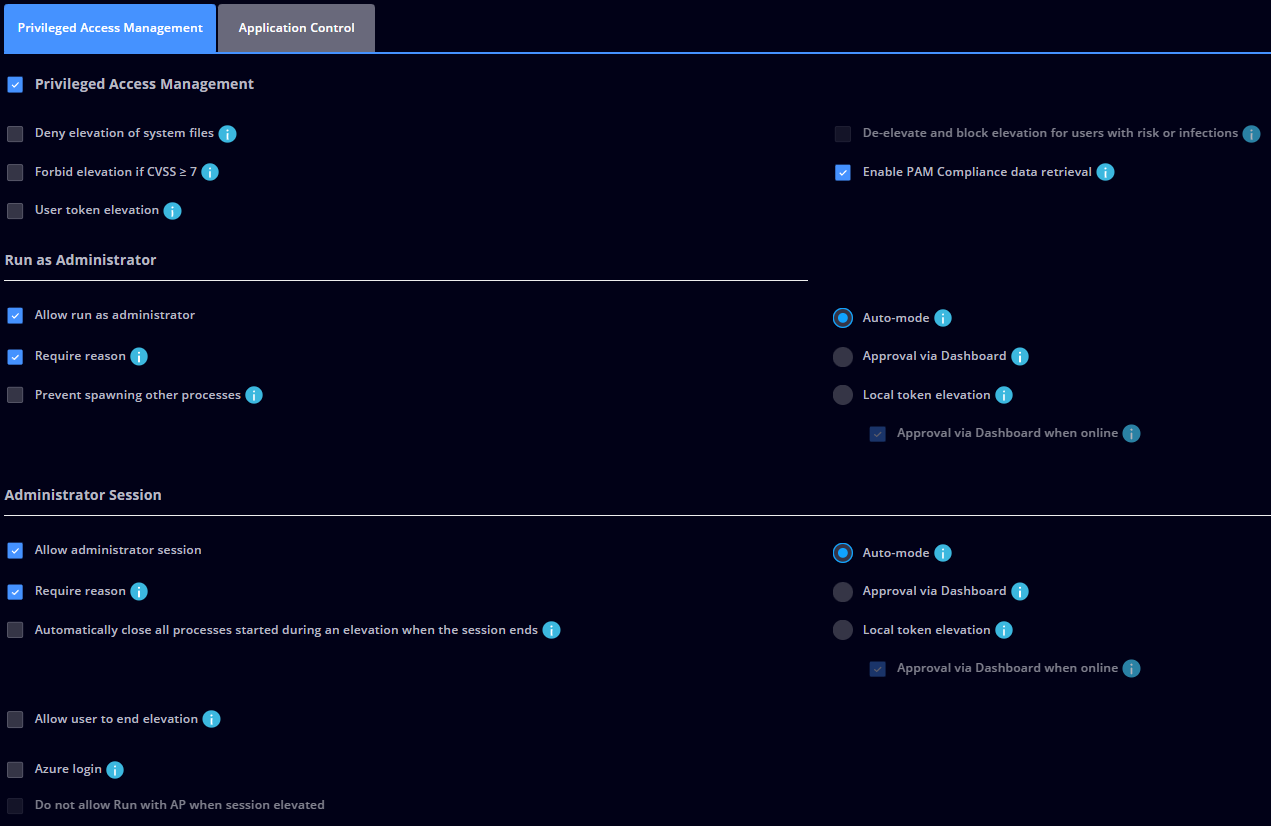This screenshot has width=1271, height=826.
Task: Open info icon for Deny elevation of system files
Action: [x=227, y=133]
